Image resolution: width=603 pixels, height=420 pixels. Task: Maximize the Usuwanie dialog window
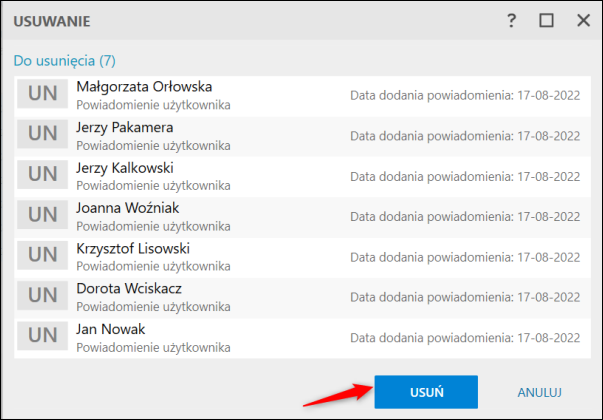tap(546, 20)
